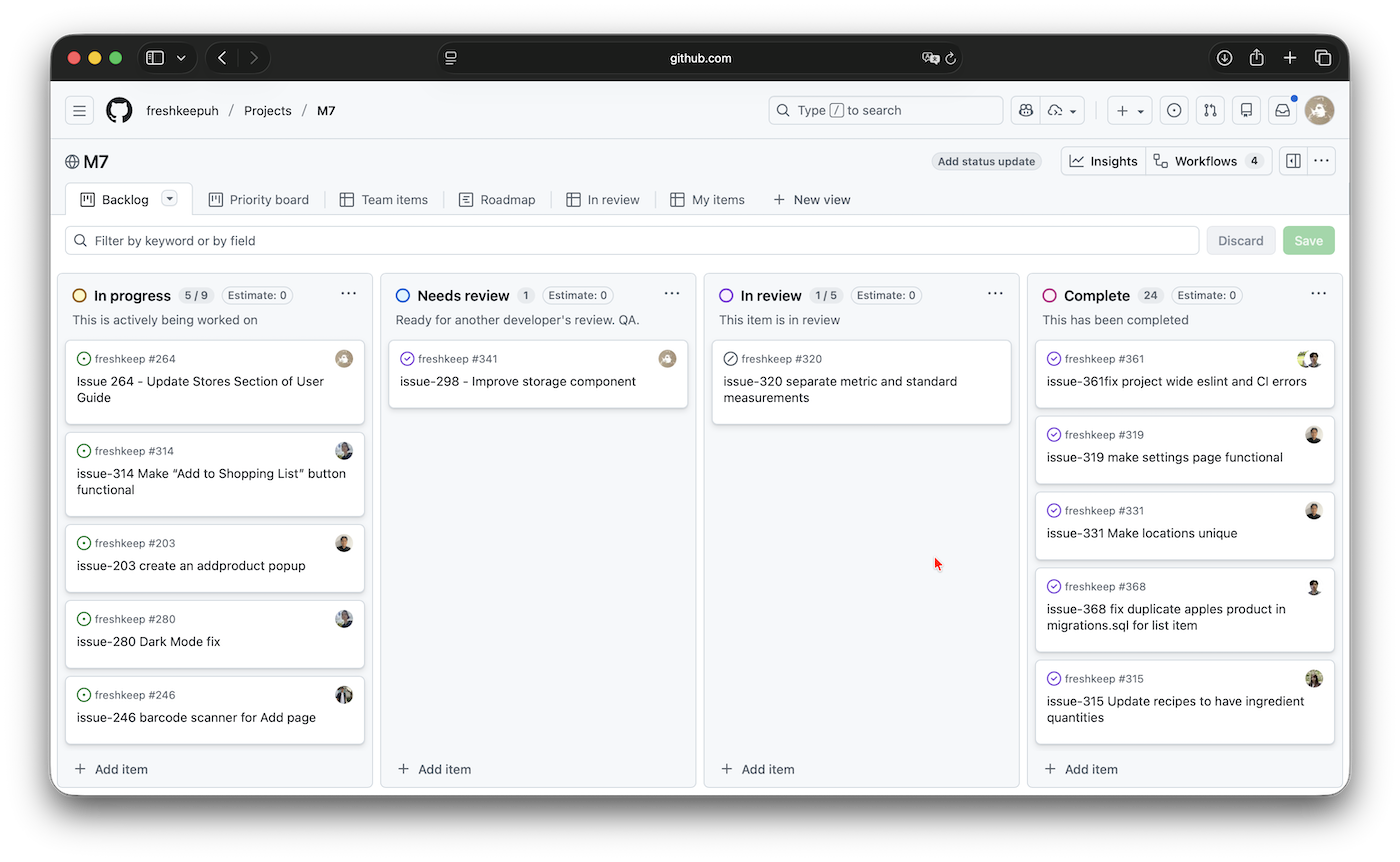Open the Pull requests icon in header
Image resolution: width=1400 pixels, height=862 pixels.
1210,110
